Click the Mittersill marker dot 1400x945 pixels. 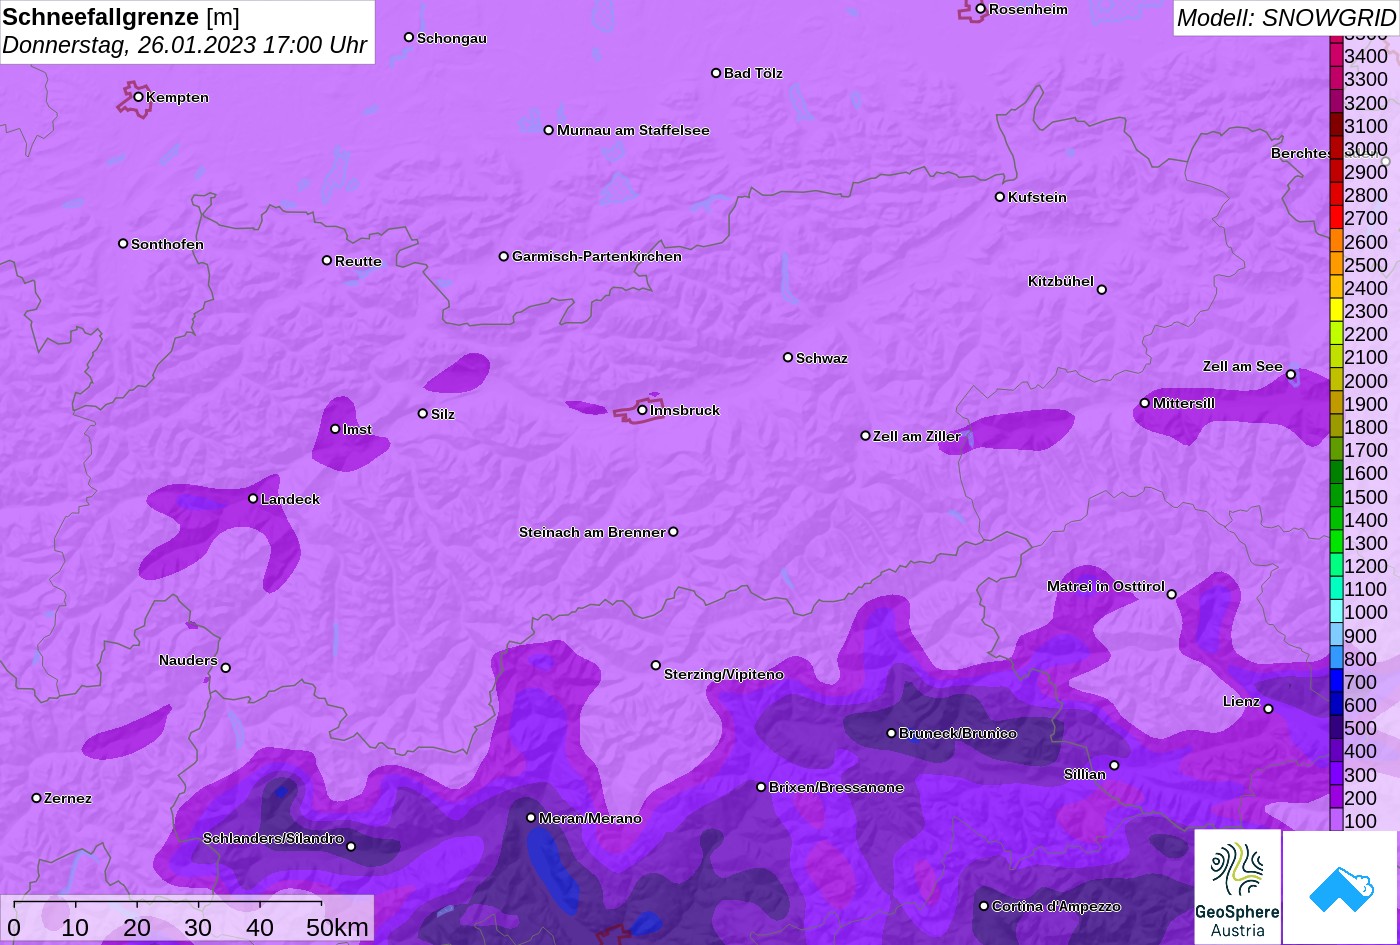[x=1145, y=403]
